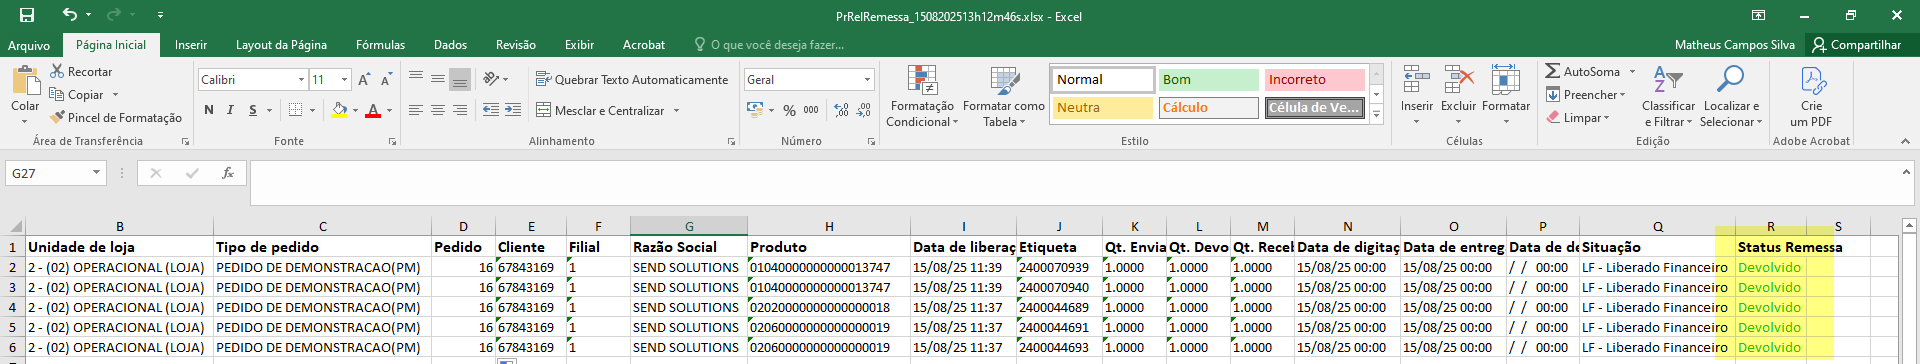This screenshot has height=364, width=1920.
Task: Click the Compartilhar share button
Action: pyautogui.click(x=1857, y=45)
